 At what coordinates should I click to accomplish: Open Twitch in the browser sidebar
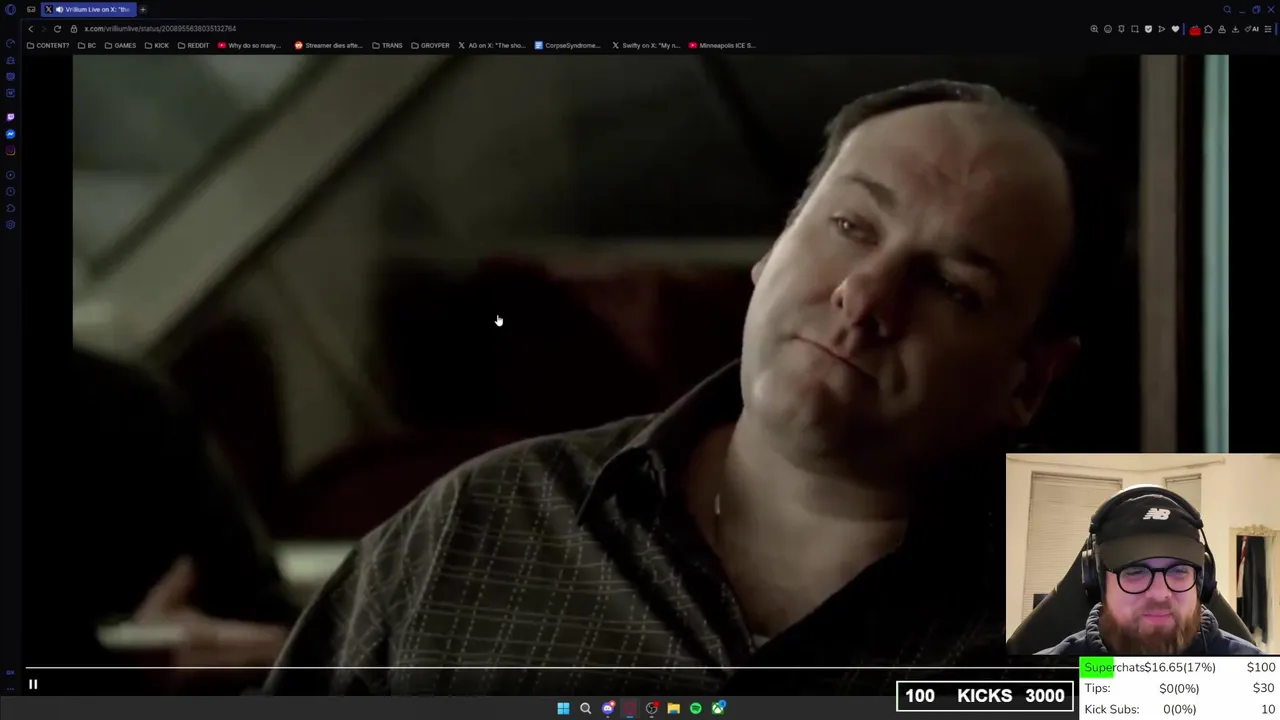(x=10, y=117)
